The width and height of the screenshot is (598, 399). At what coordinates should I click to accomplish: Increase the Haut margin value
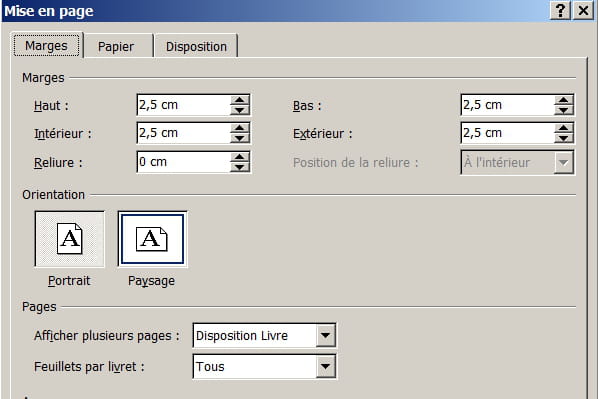point(240,100)
